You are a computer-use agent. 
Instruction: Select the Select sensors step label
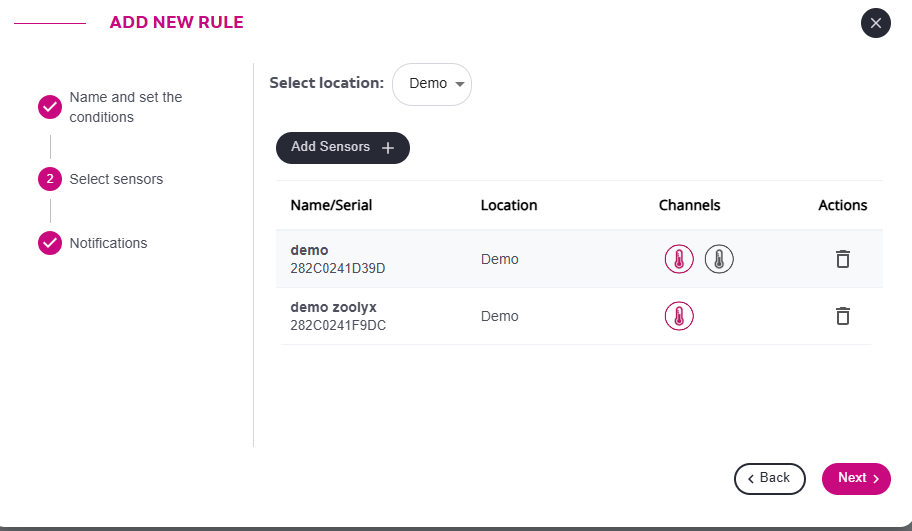coord(116,180)
